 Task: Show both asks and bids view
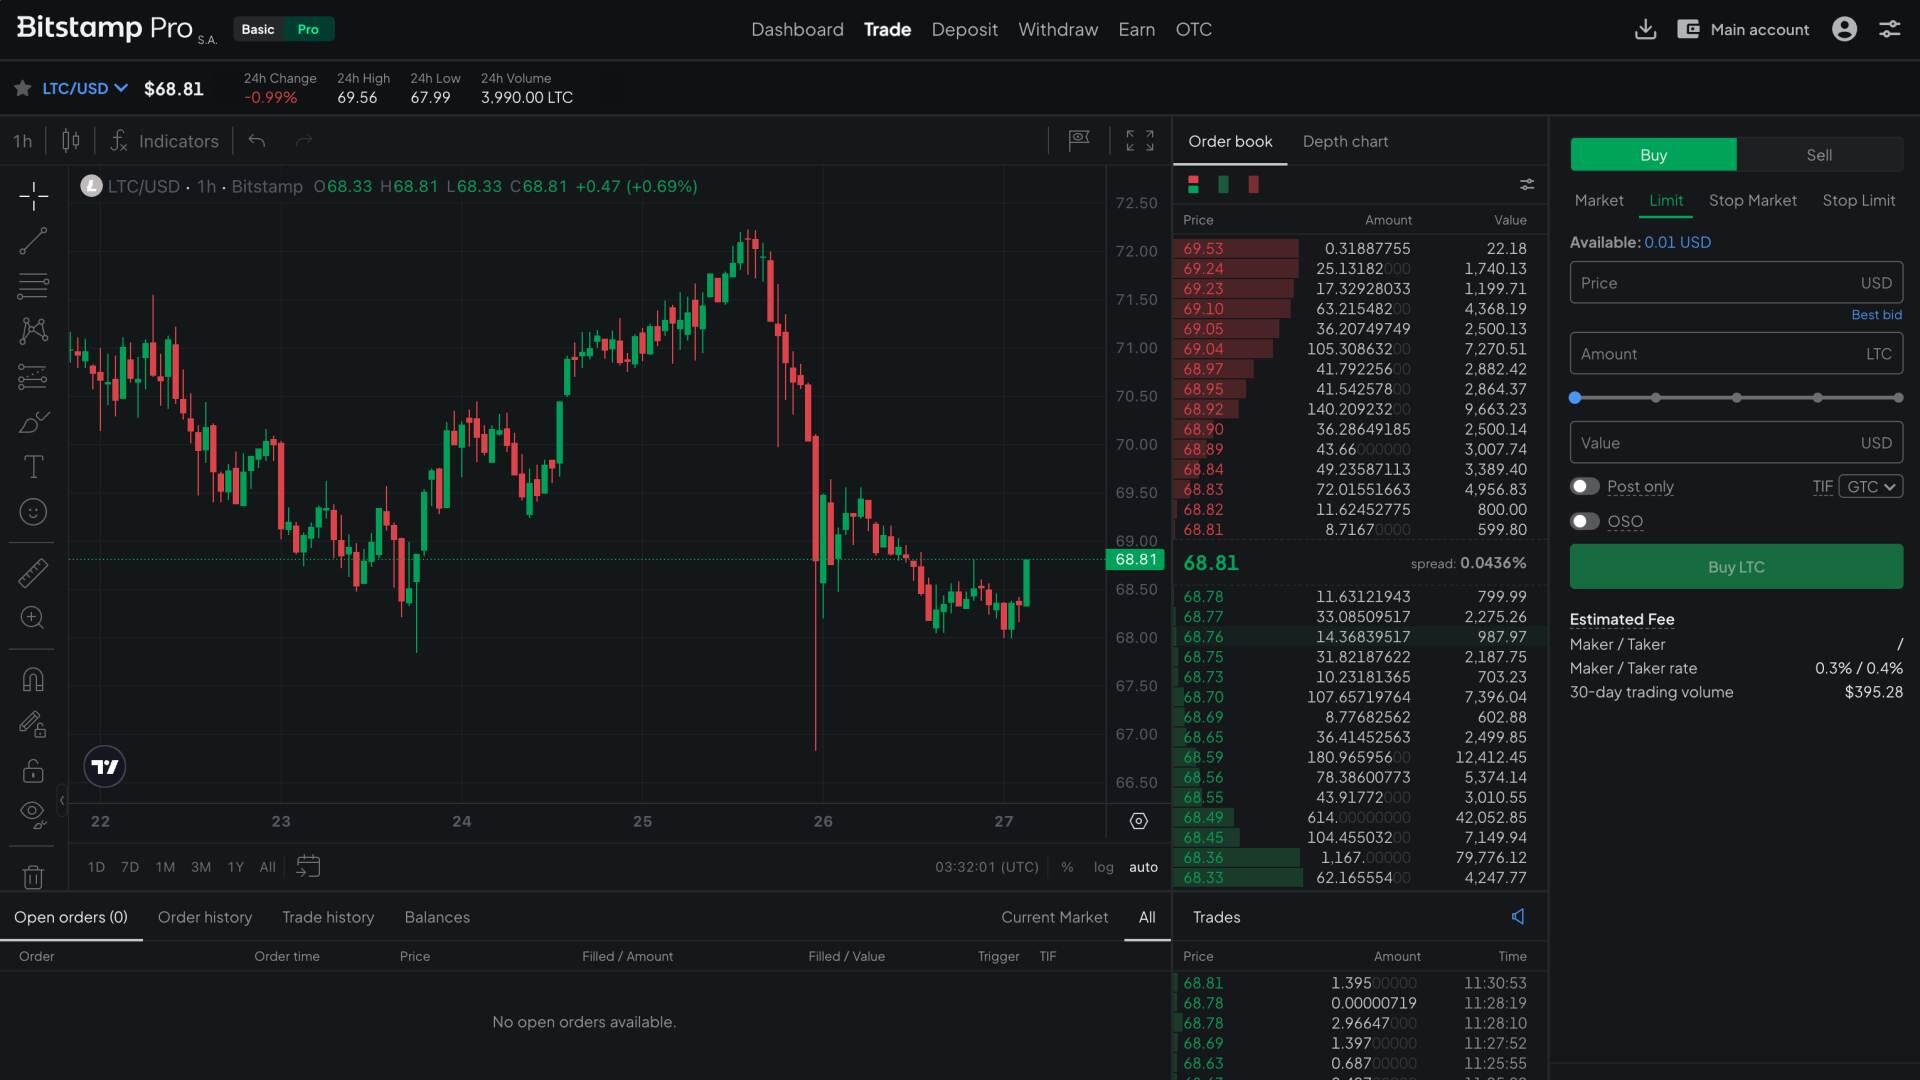pos(1193,185)
